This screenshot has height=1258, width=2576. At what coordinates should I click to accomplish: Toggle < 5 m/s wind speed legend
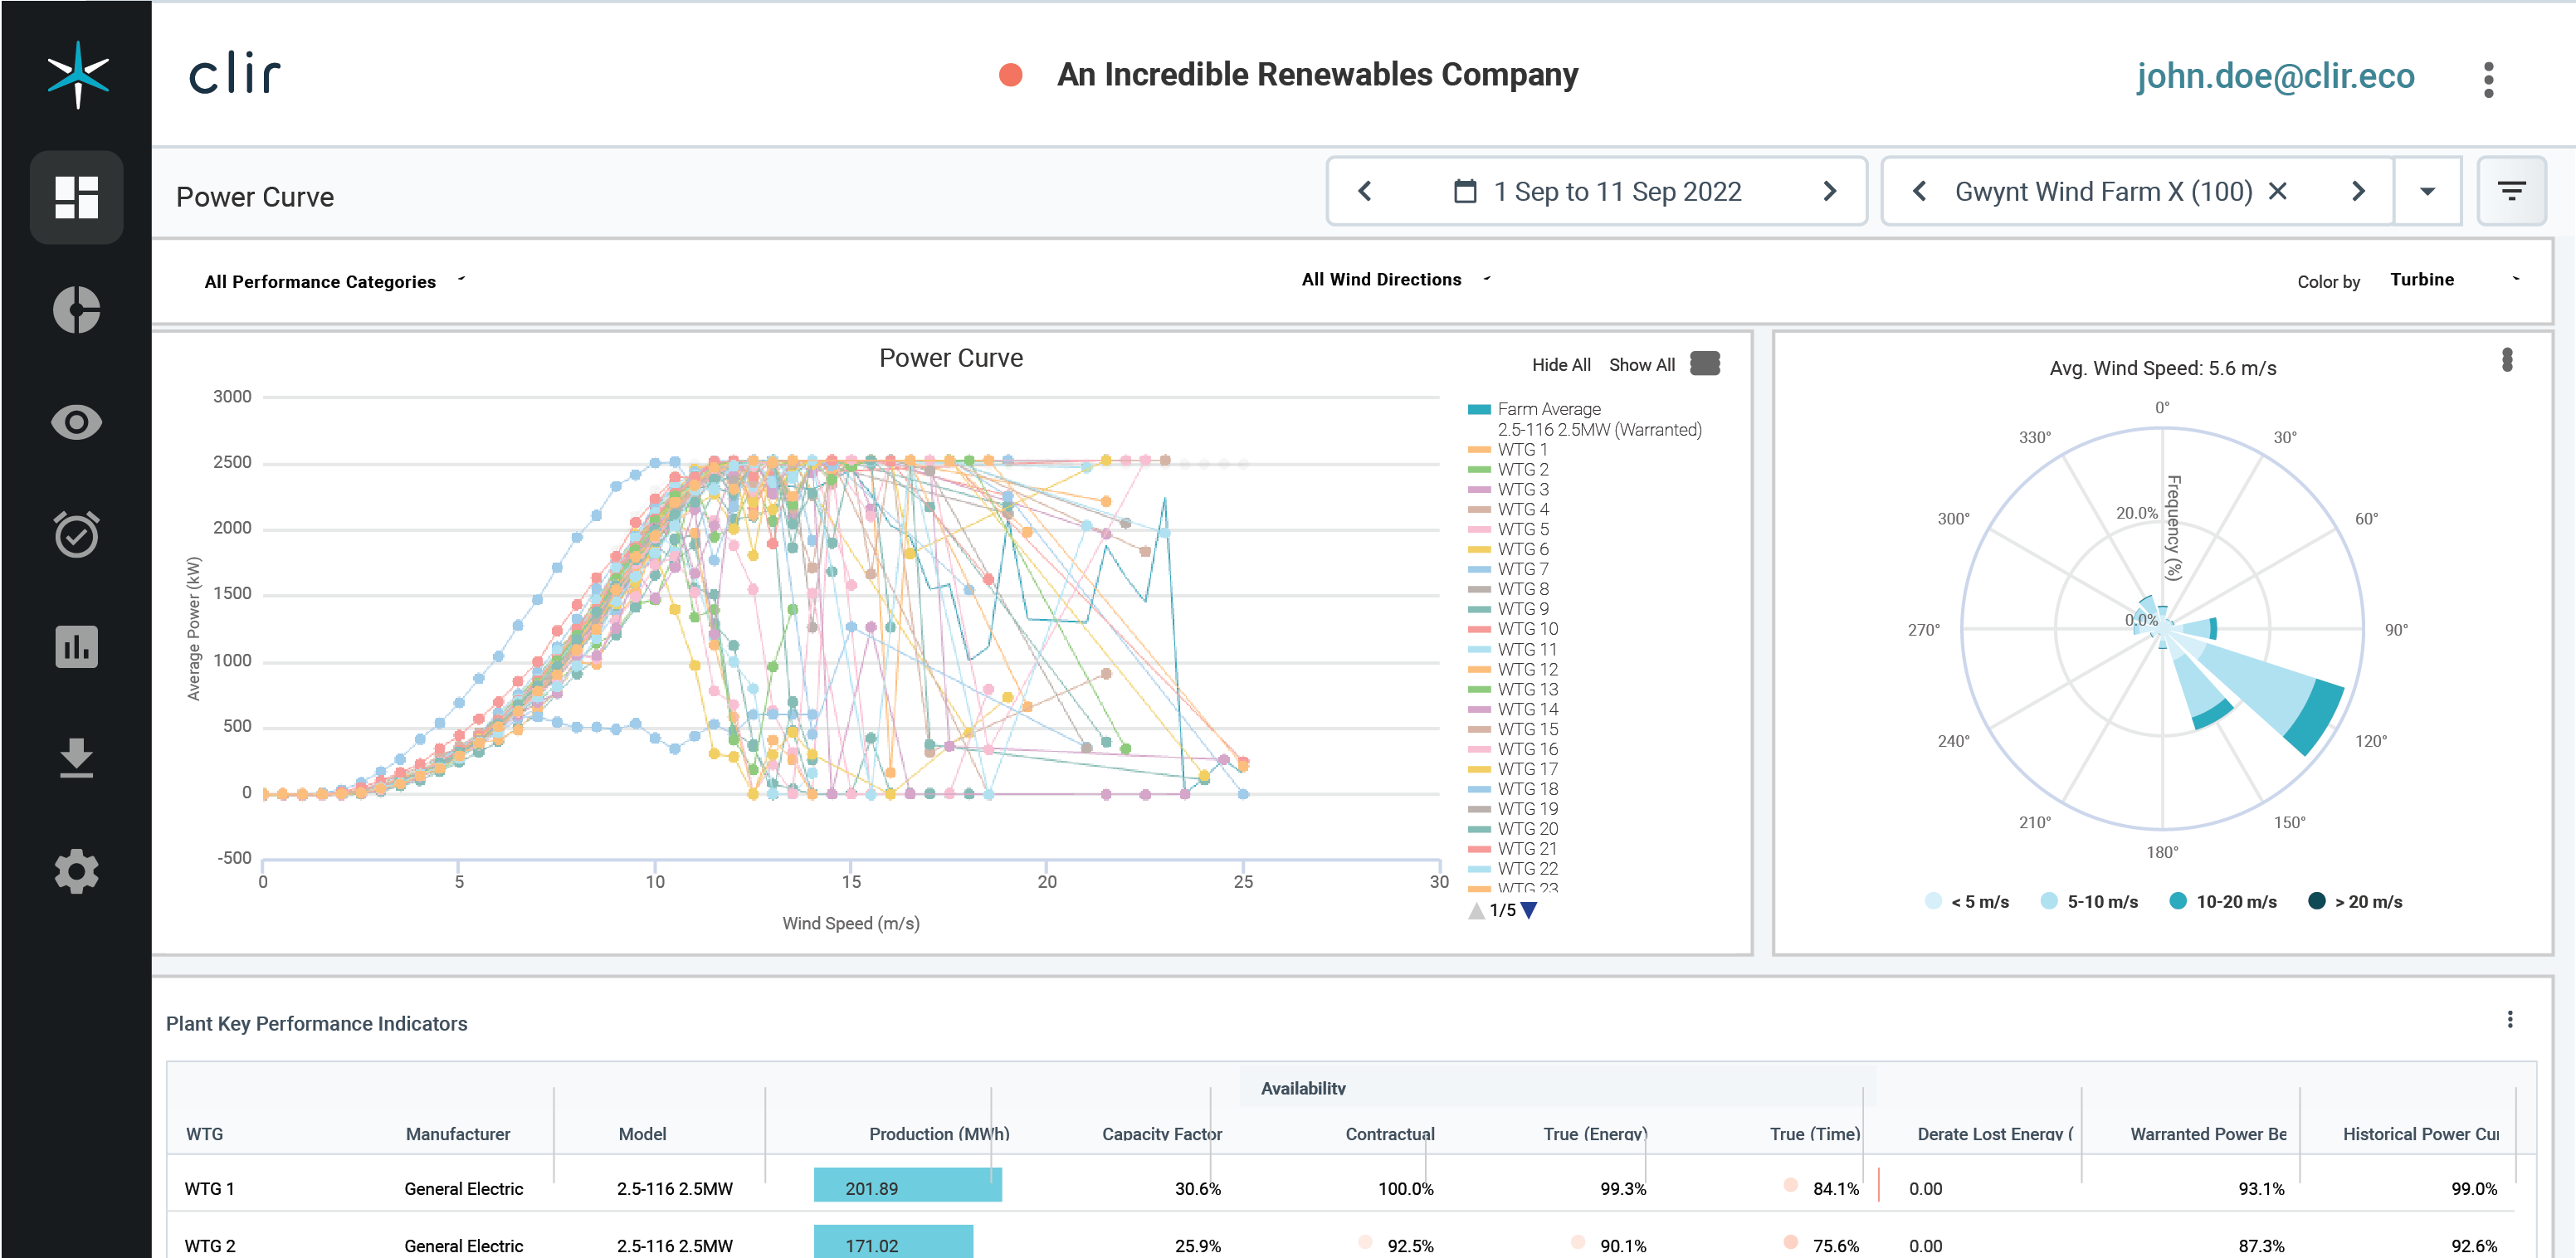1967,901
